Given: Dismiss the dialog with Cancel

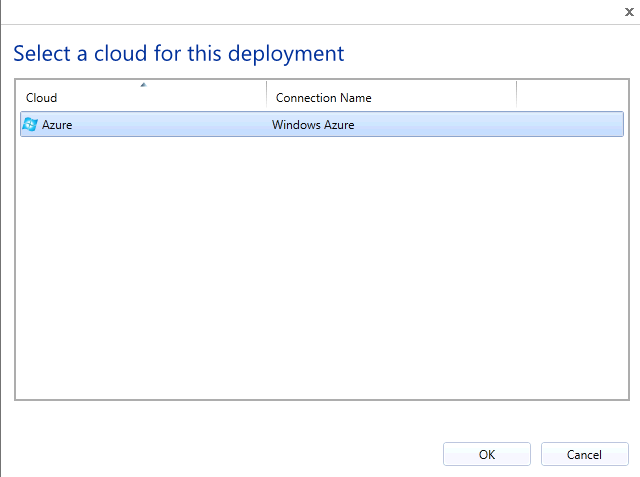Looking at the screenshot, I should click(584, 454).
